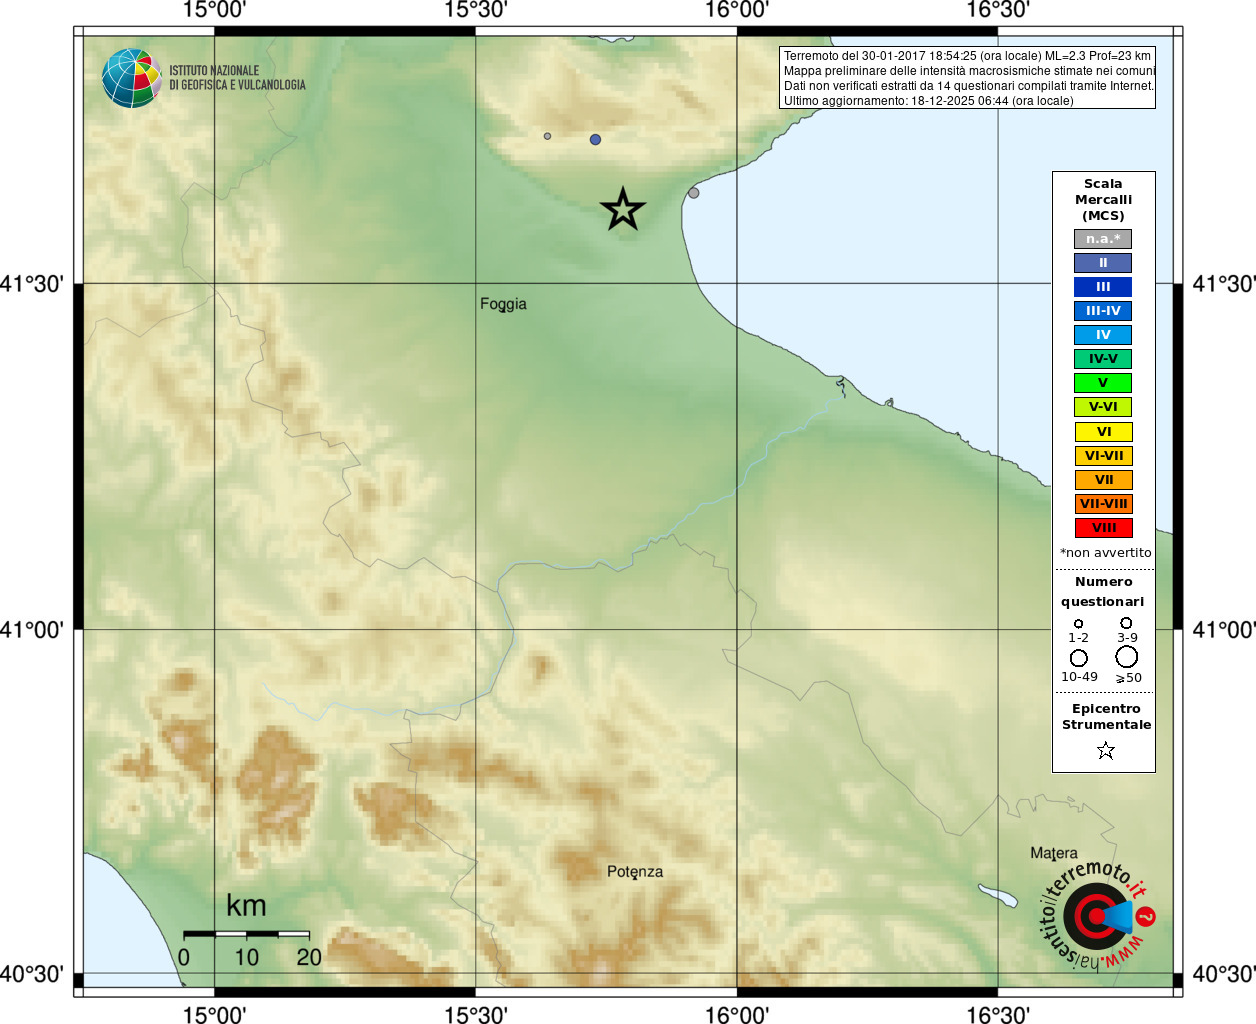Click the 'Terremoto del 30-01-2017' info line
The image size is (1256, 1024).
click(x=967, y=56)
